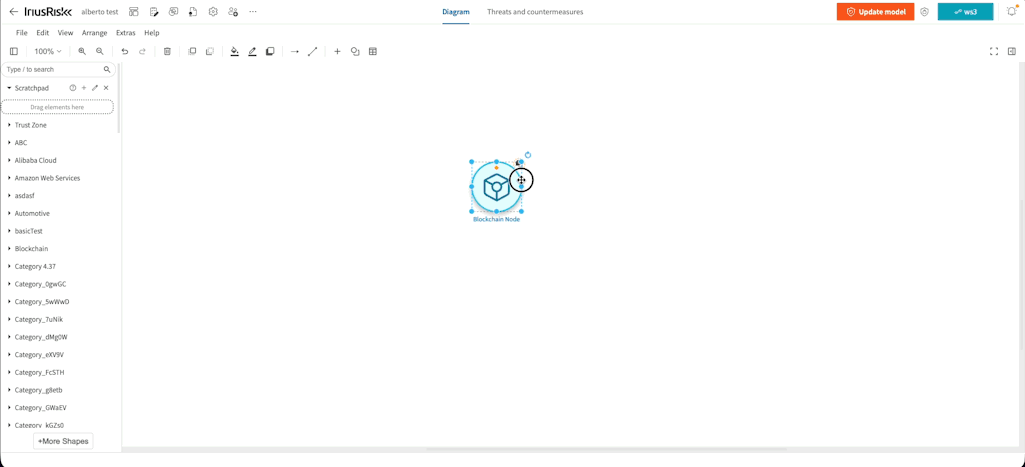1025x467 pixels.
Task: Enter fullscreen mode
Action: tap(994, 51)
